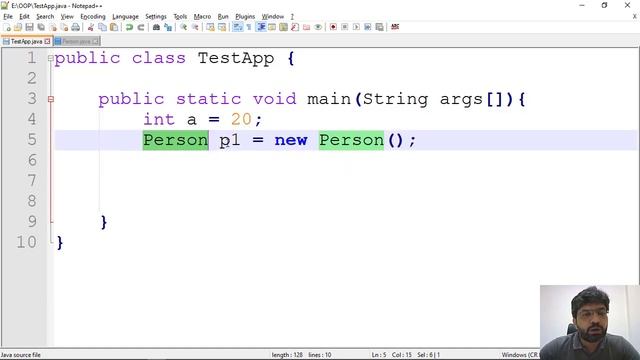This screenshot has width=640, height=360.
Task: Click the X at the menu bar's right end
Action: tap(635, 17)
